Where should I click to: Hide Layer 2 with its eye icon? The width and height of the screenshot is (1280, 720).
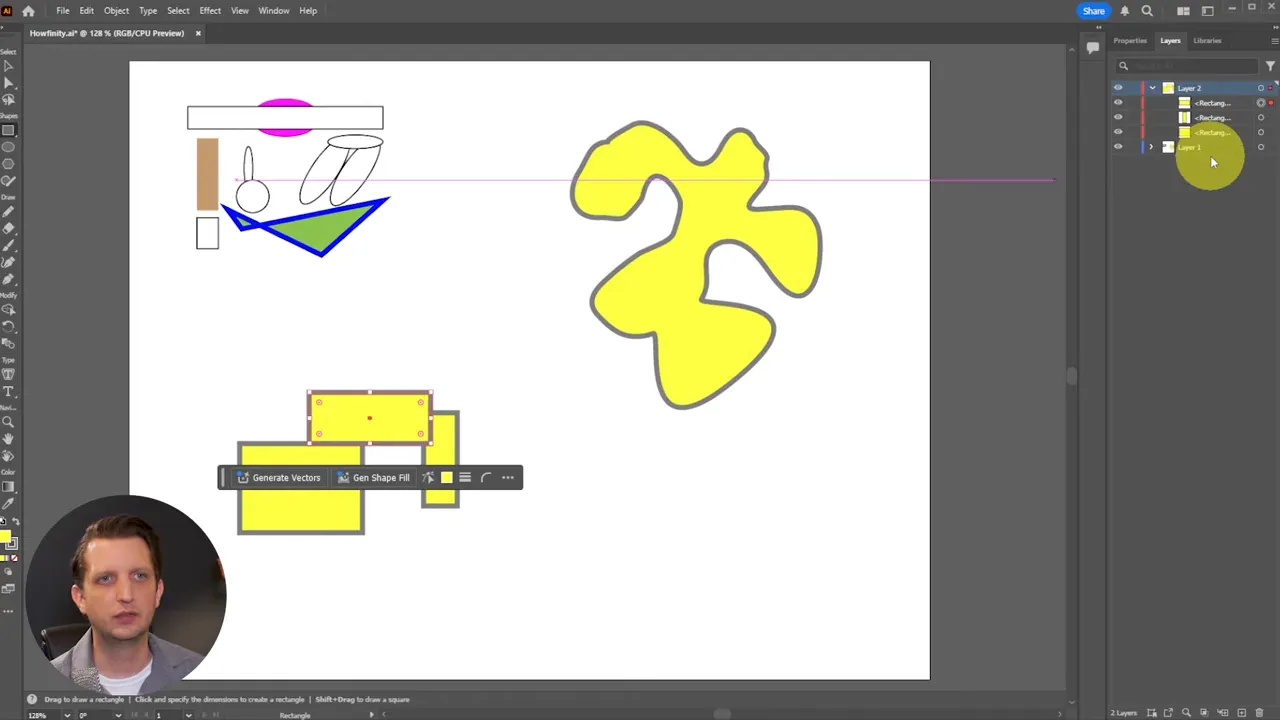[x=1118, y=87]
